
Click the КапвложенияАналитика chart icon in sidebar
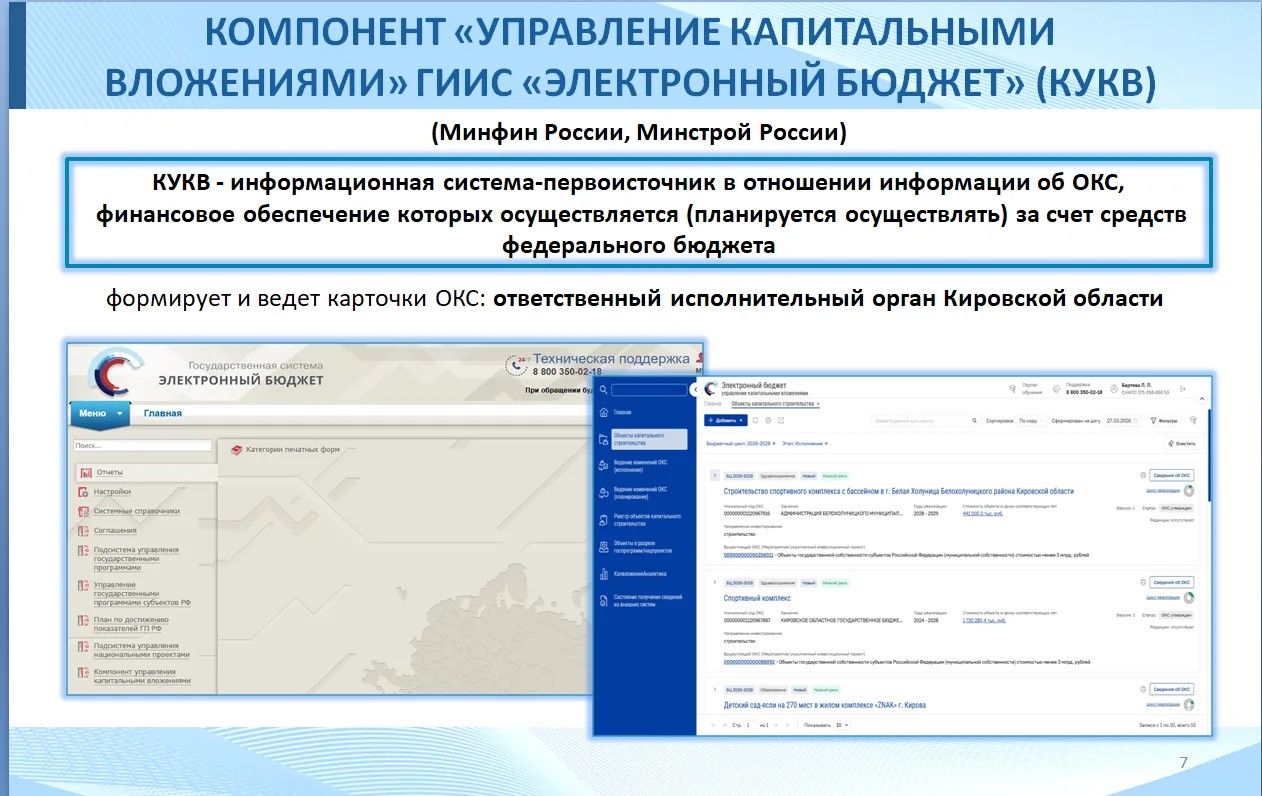603,574
